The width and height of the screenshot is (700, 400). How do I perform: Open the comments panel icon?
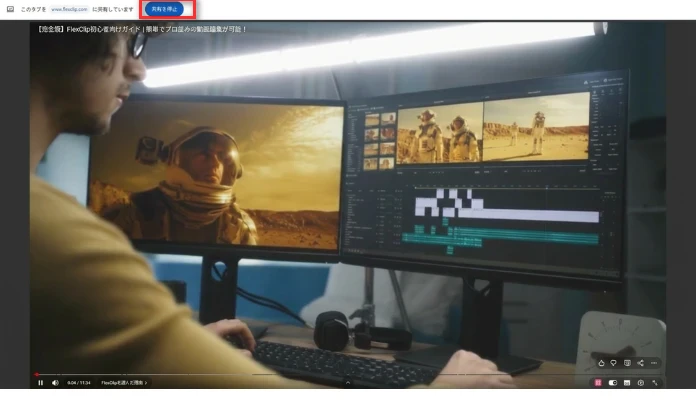coord(627,363)
